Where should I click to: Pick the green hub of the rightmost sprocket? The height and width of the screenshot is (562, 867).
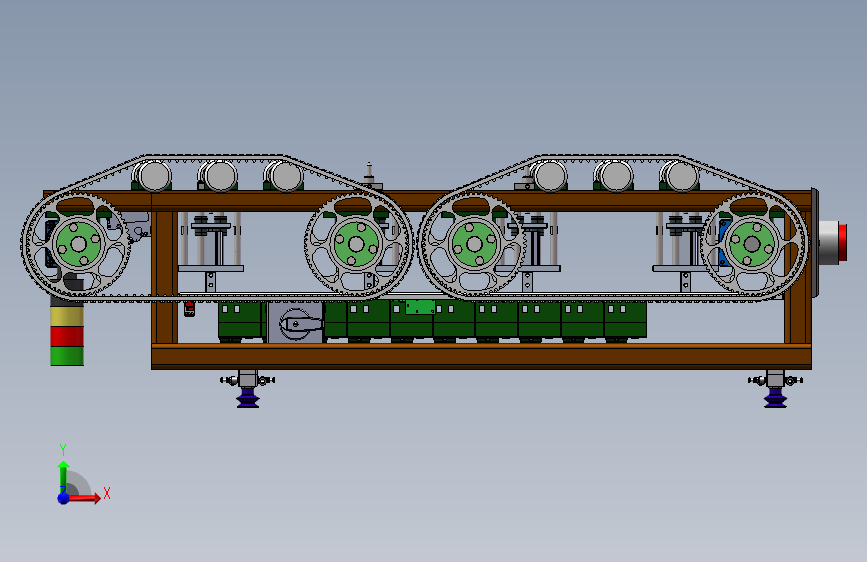tap(751, 244)
